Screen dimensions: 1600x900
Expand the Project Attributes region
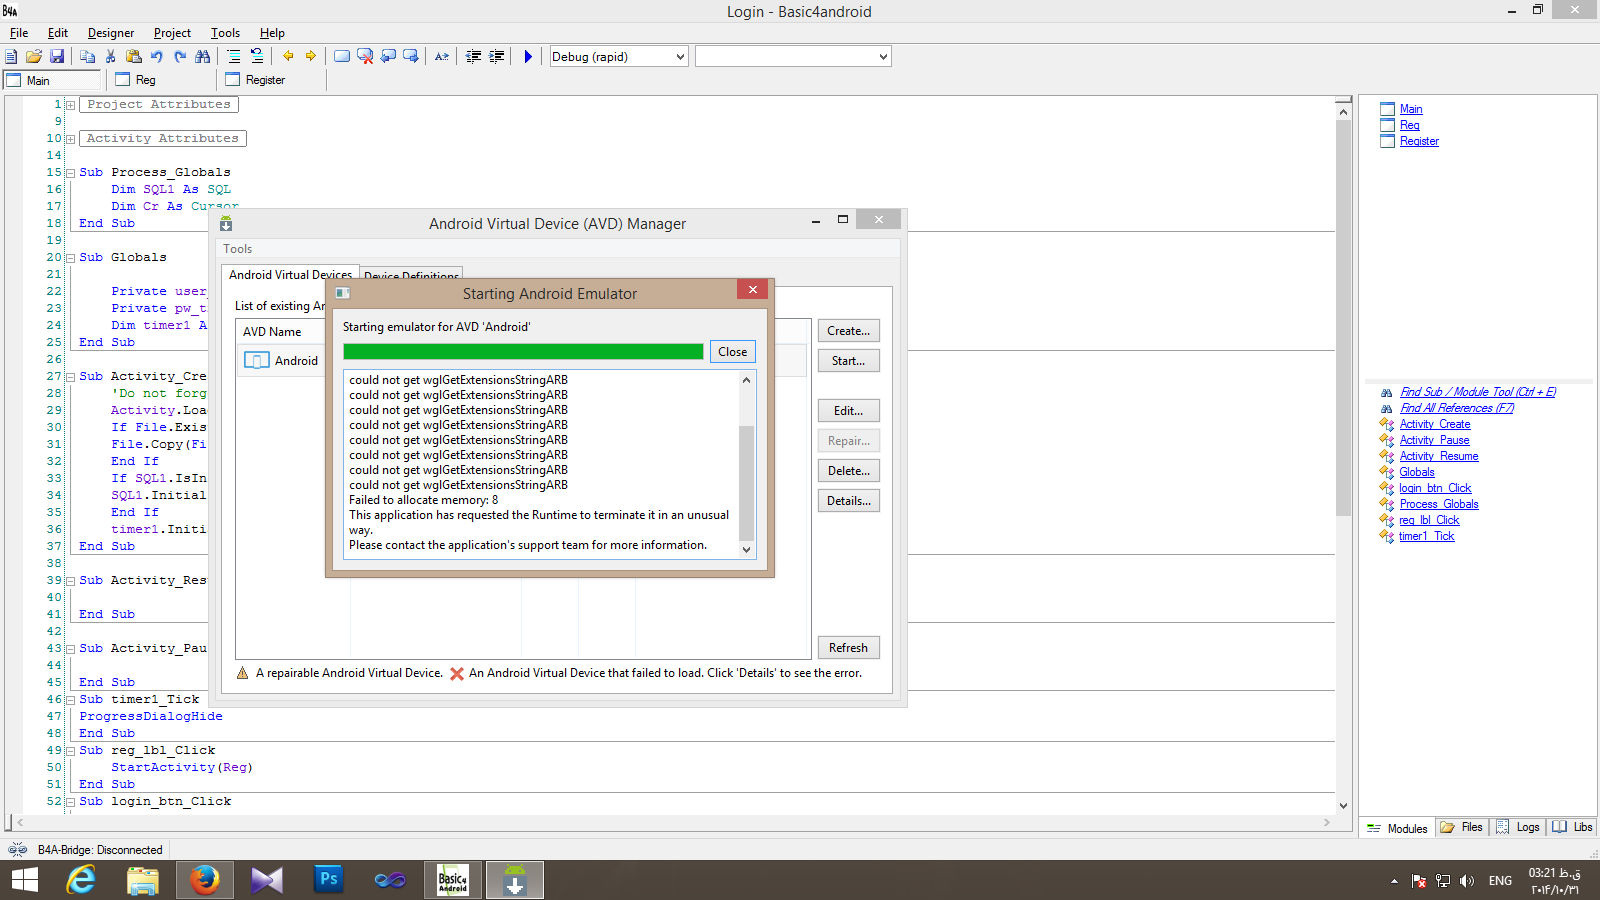71,105
